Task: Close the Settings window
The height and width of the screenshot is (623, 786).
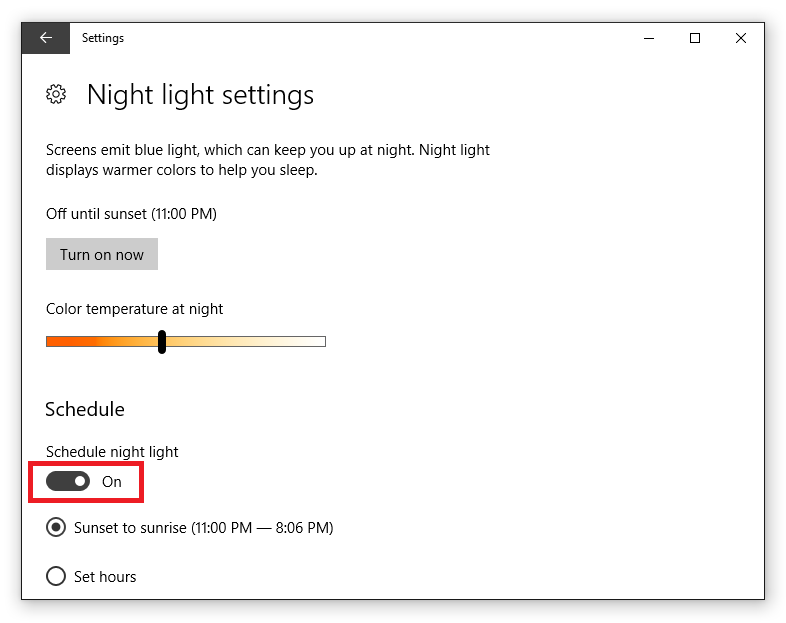Action: [741, 38]
